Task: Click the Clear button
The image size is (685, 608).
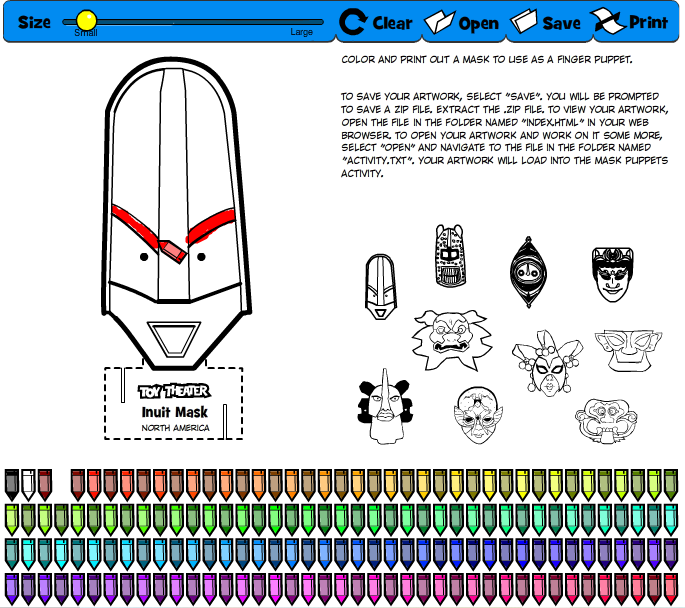Action: pyautogui.click(x=376, y=22)
